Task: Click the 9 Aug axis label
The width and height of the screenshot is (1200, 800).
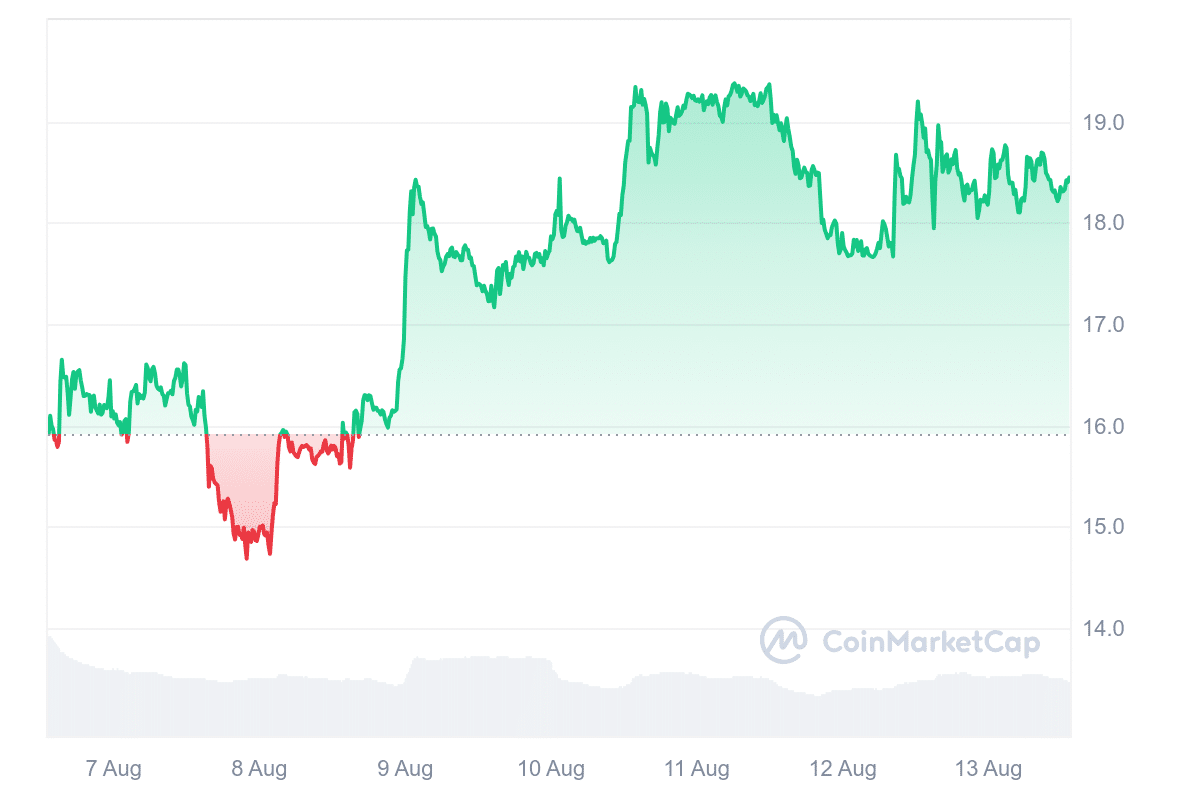Action: tap(405, 768)
